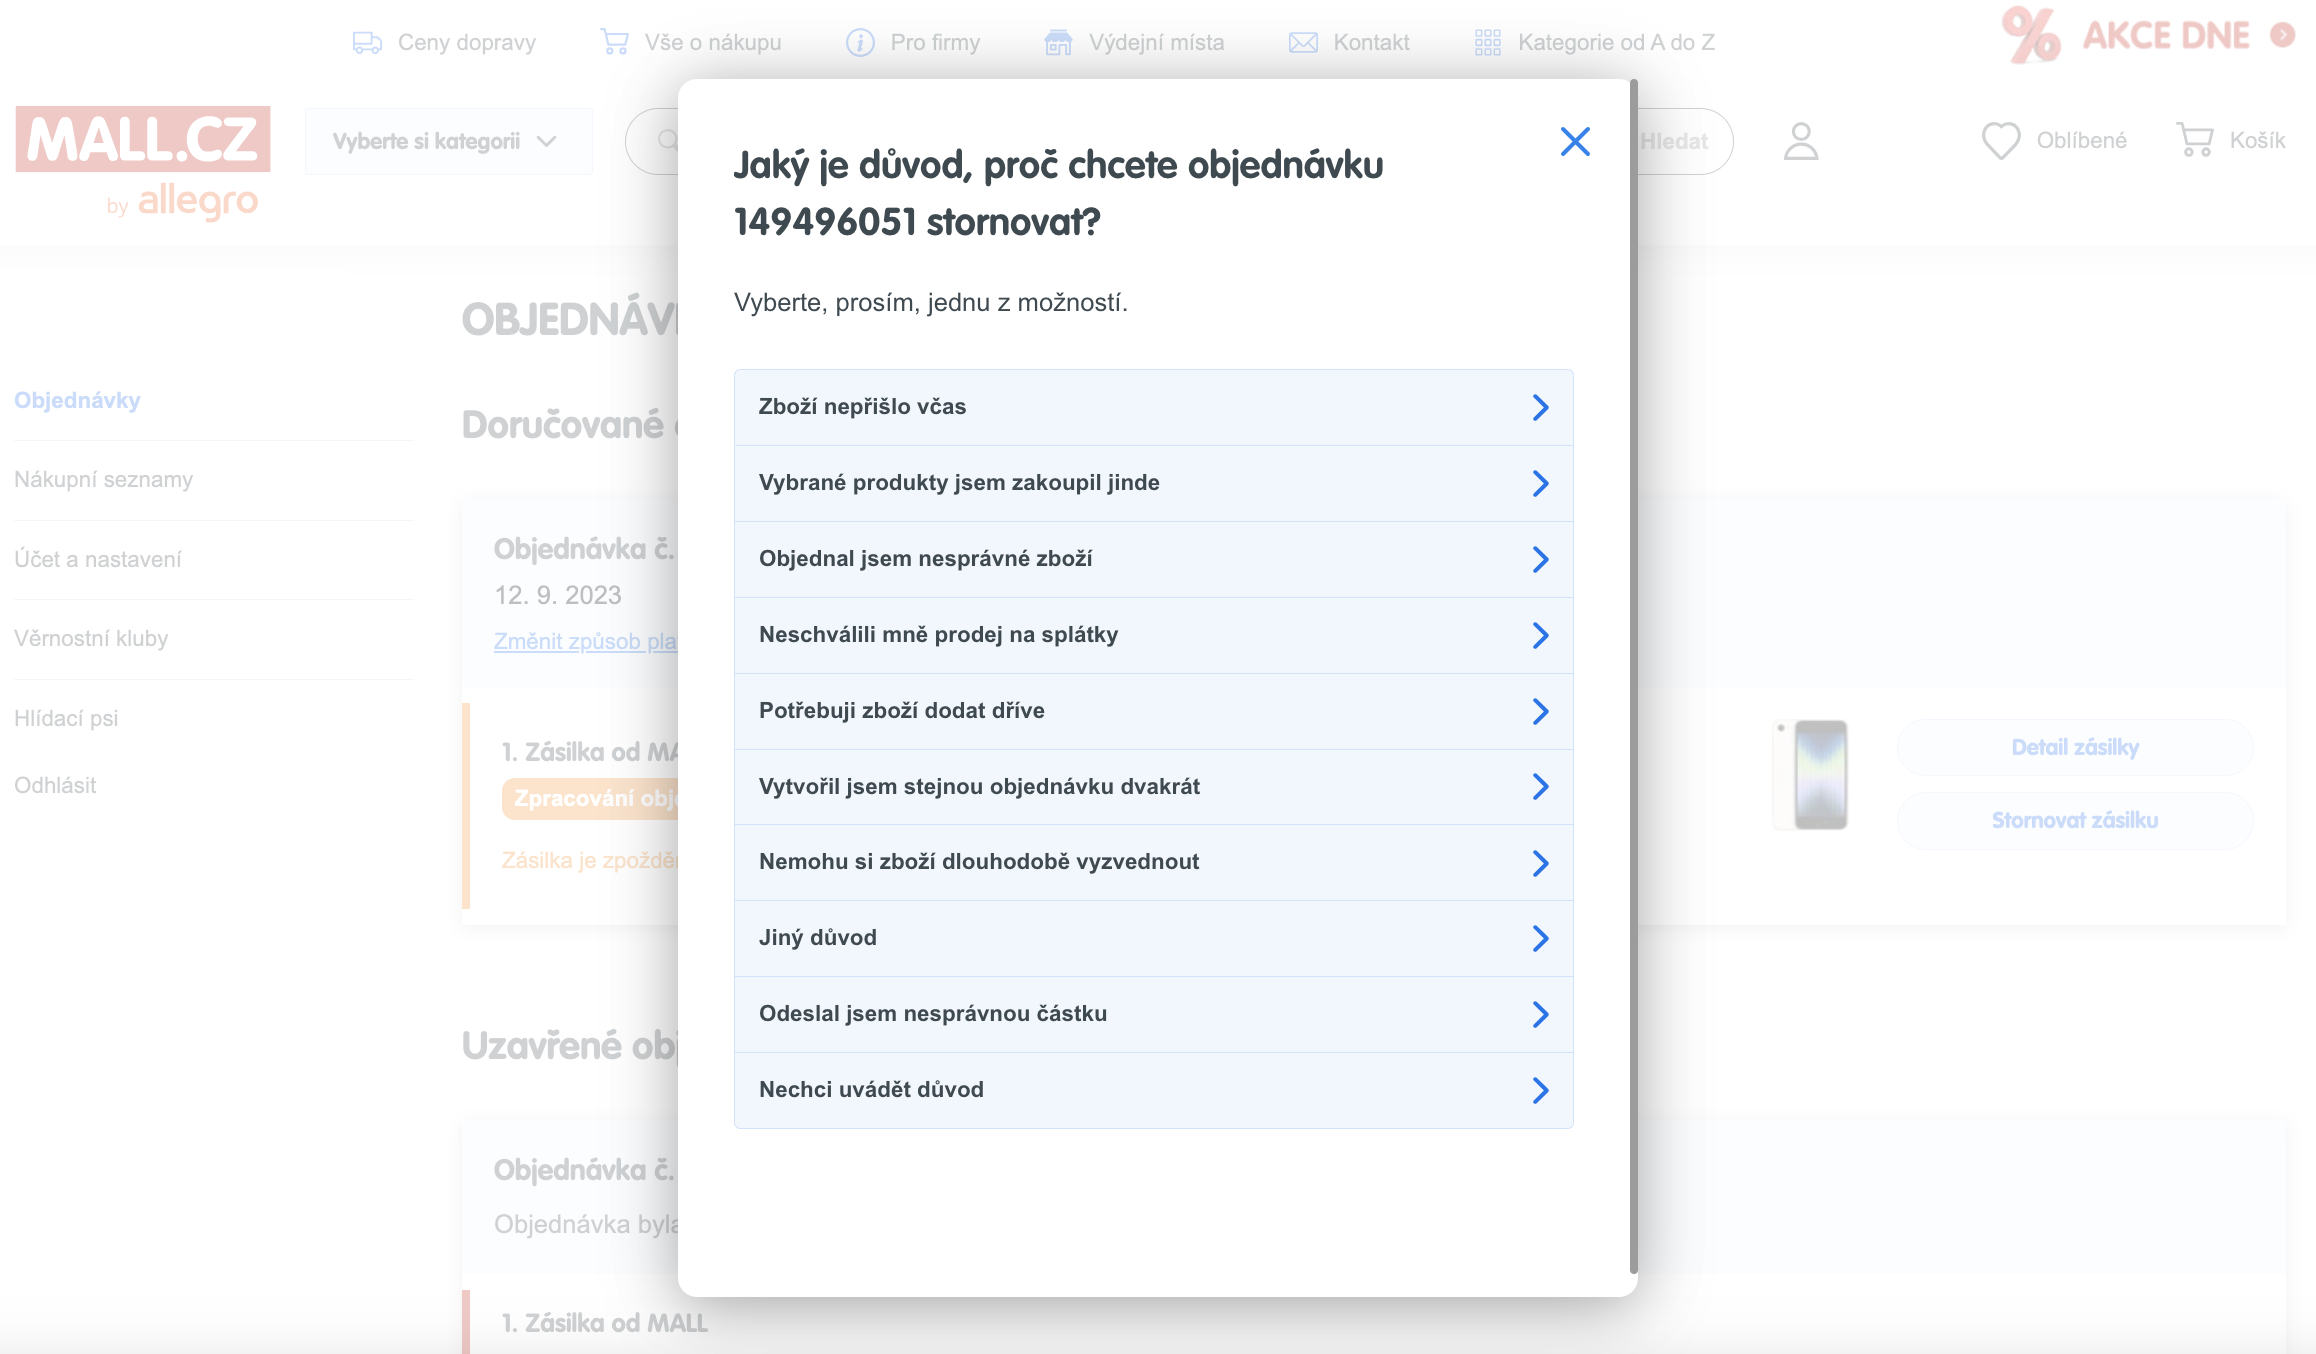Open Detail zásilky button

click(2075, 748)
